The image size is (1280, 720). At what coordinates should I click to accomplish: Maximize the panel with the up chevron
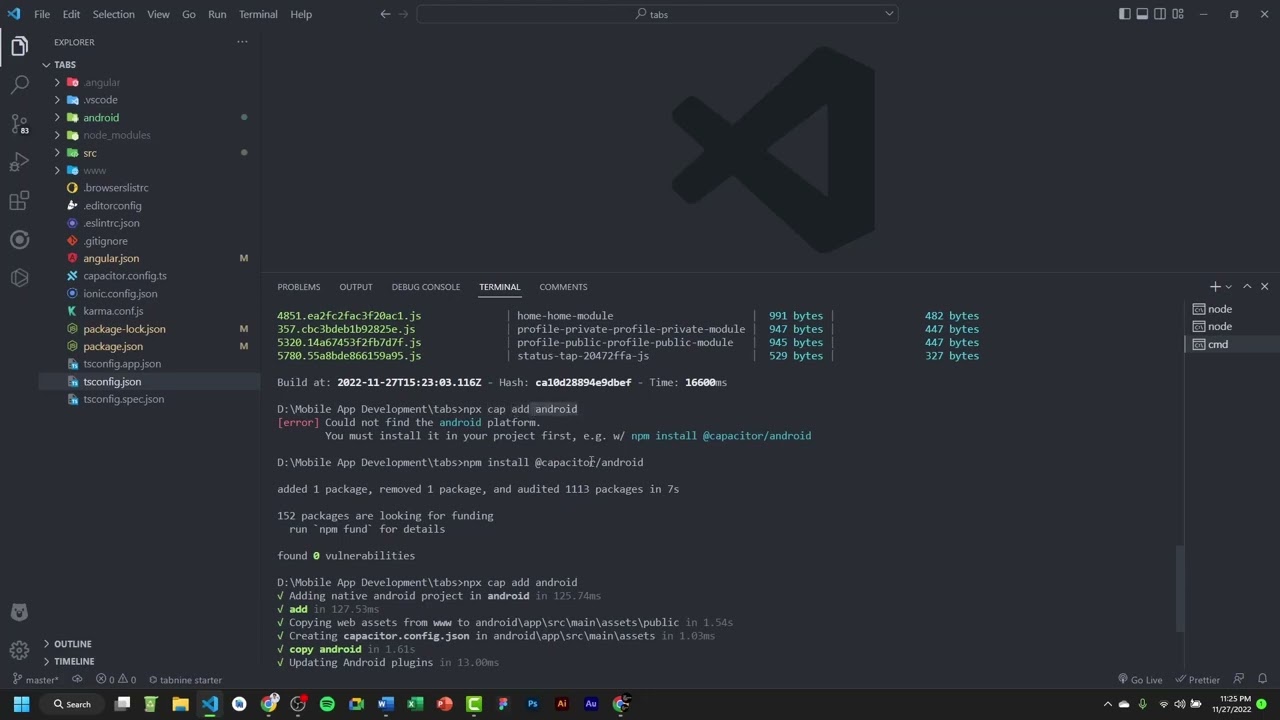tap(1247, 287)
